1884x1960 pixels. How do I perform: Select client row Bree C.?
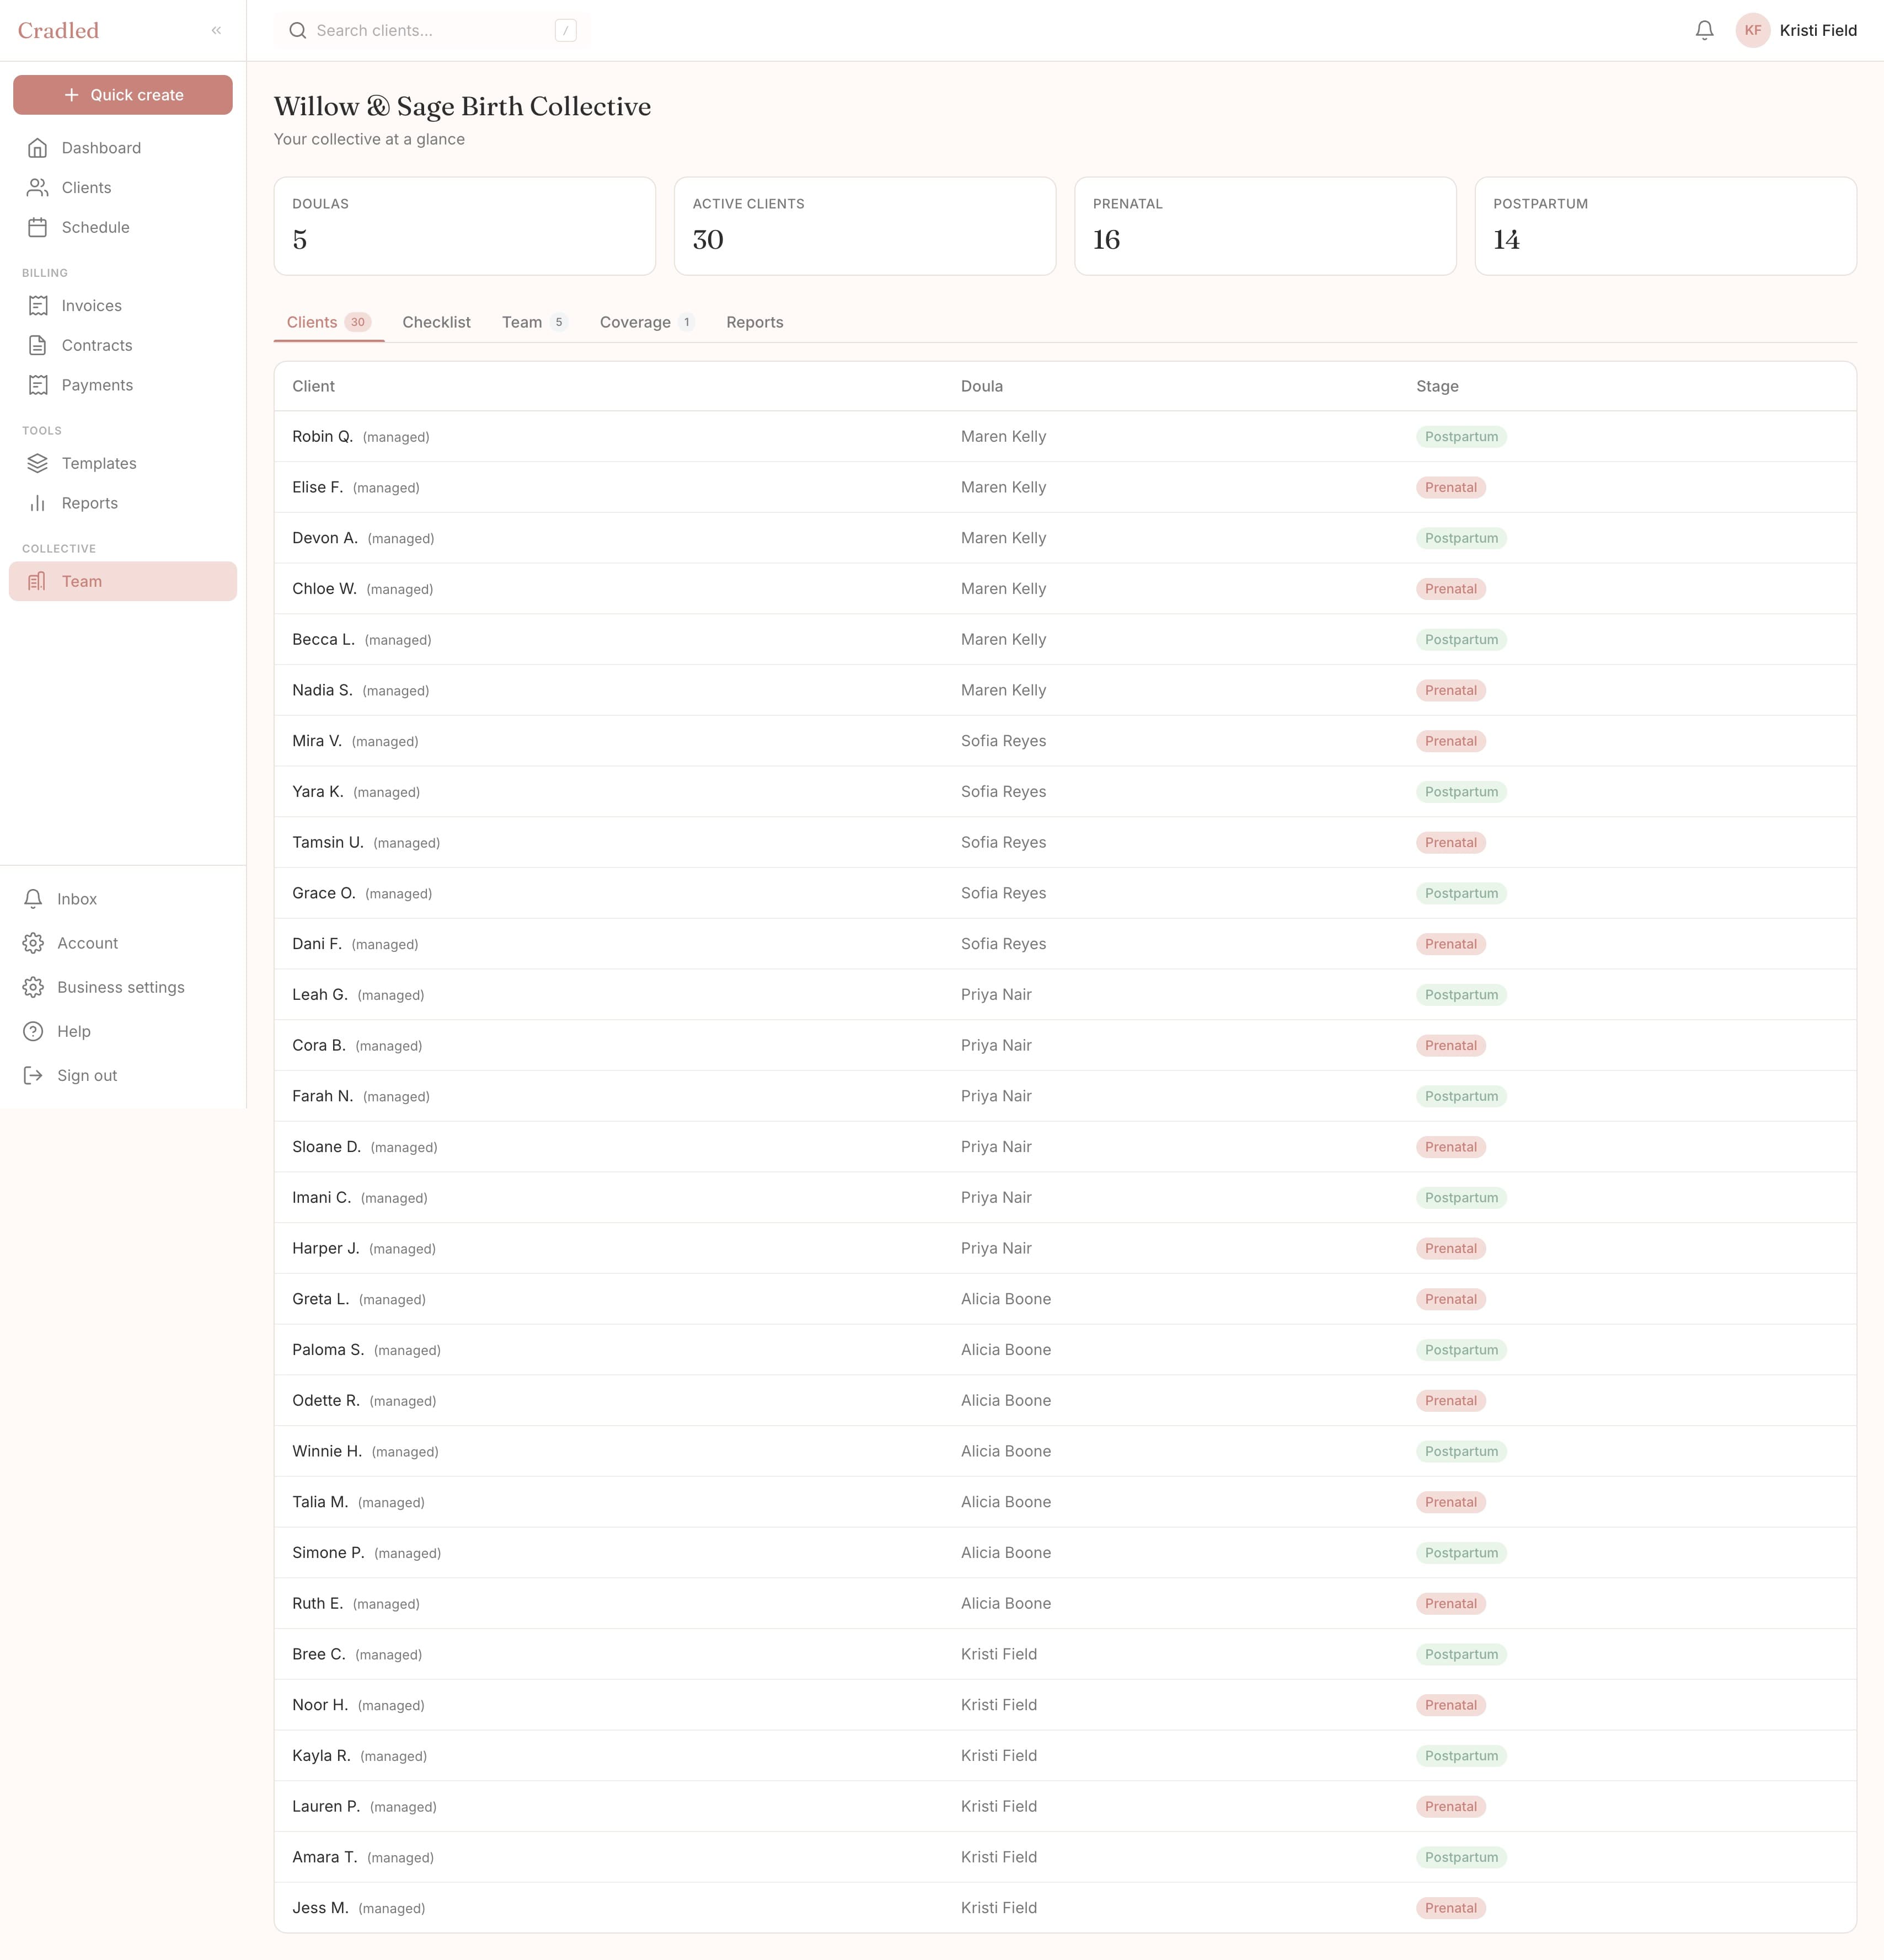(1065, 1655)
